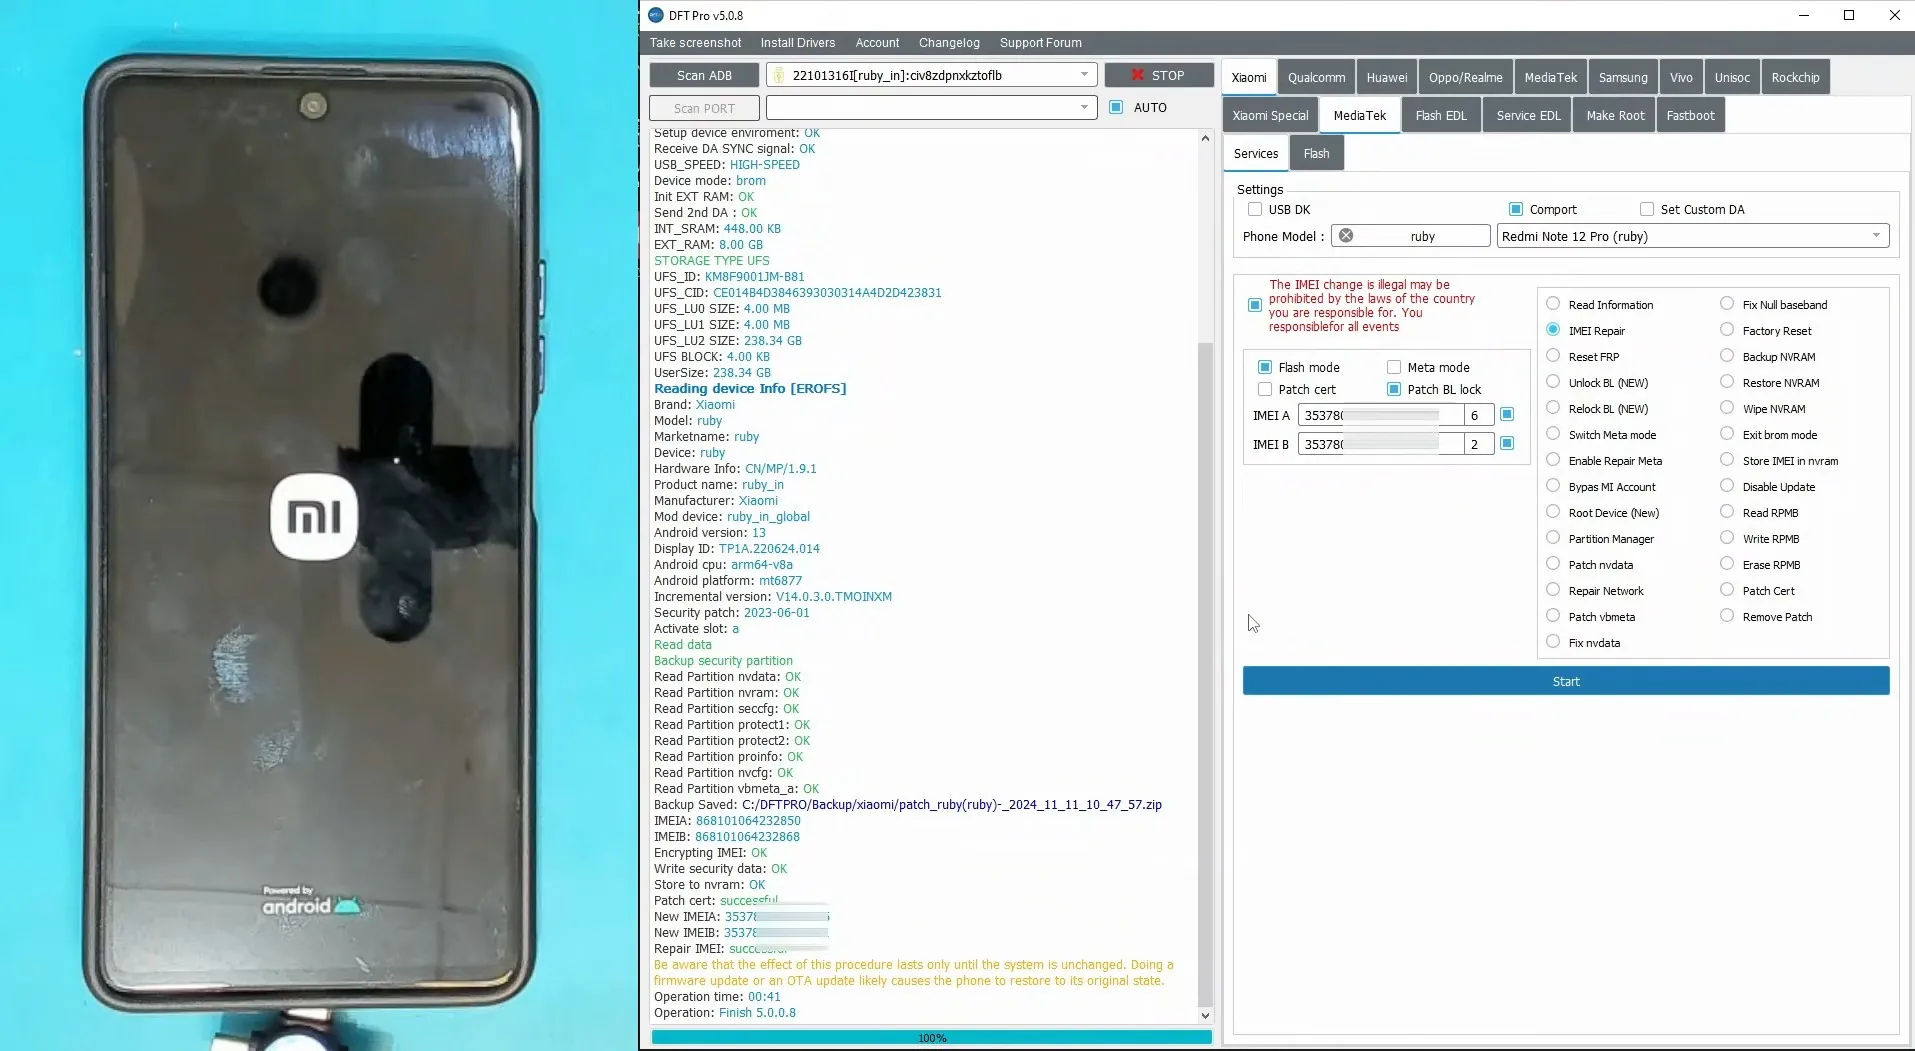
Task: Choose the Reset FRP option
Action: click(1553, 355)
